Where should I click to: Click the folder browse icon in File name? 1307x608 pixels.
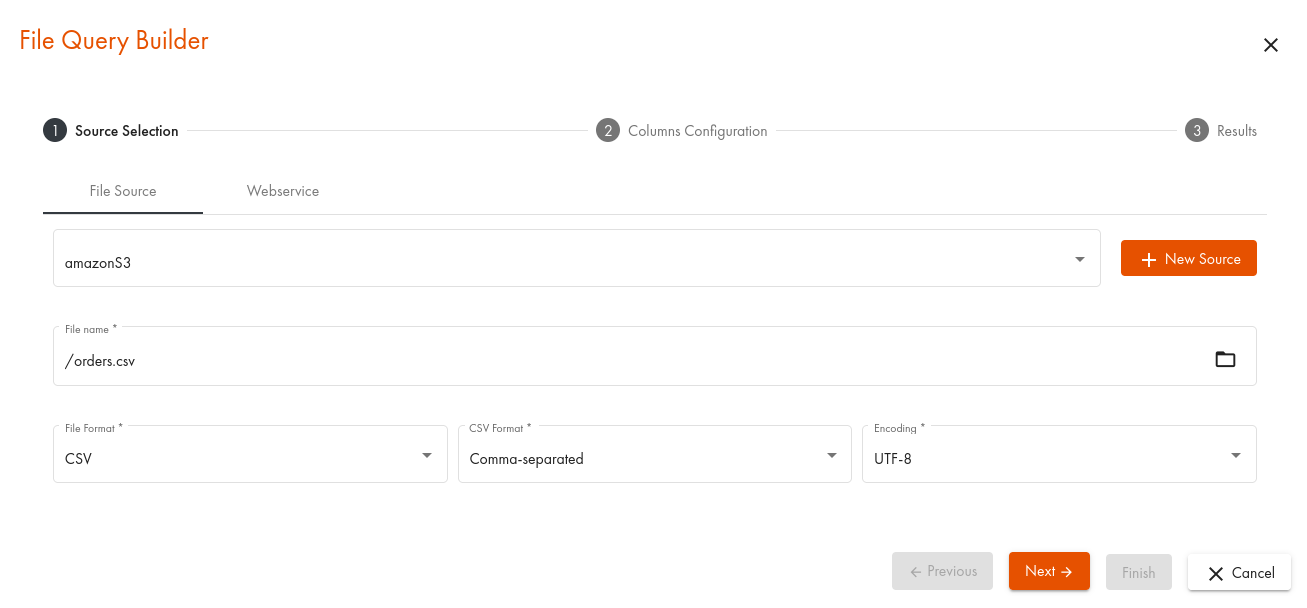click(1225, 360)
